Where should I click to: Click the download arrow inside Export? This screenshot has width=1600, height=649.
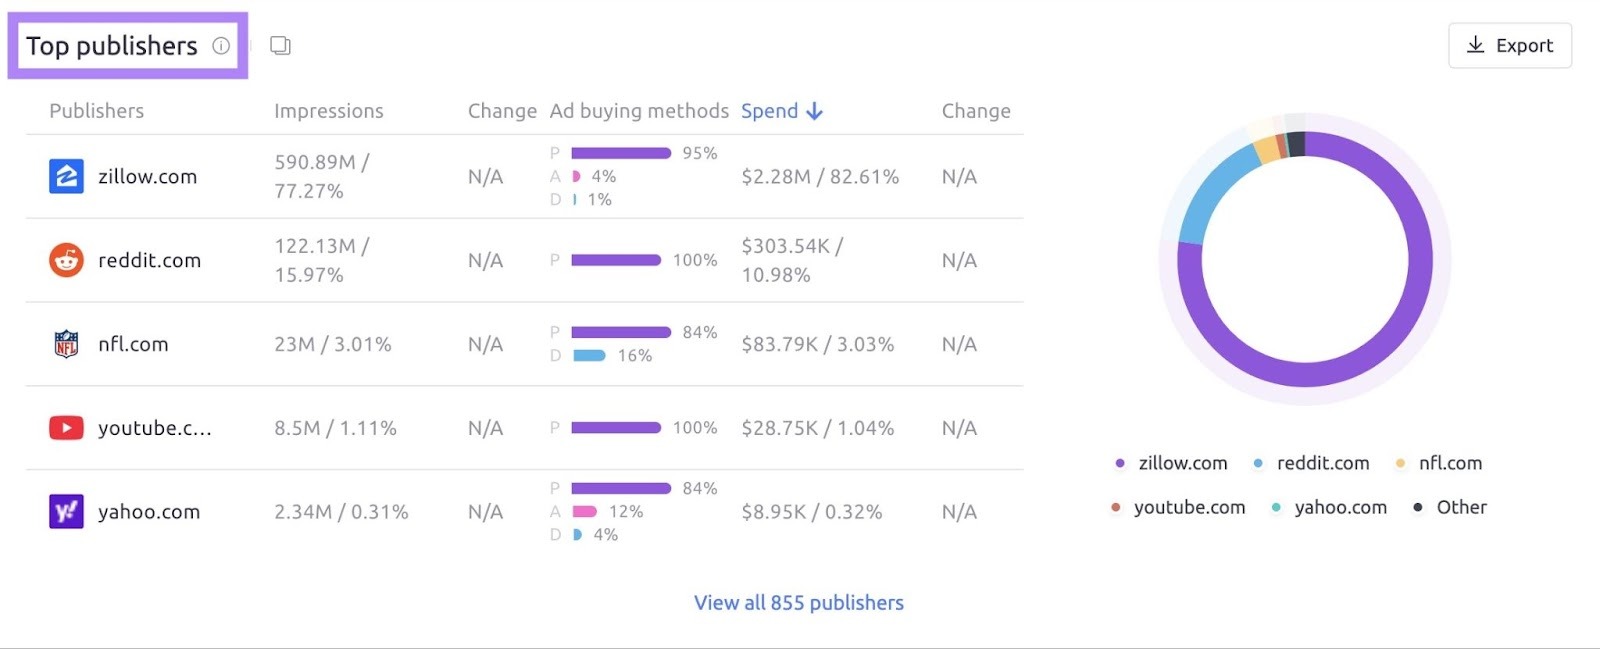[1474, 45]
